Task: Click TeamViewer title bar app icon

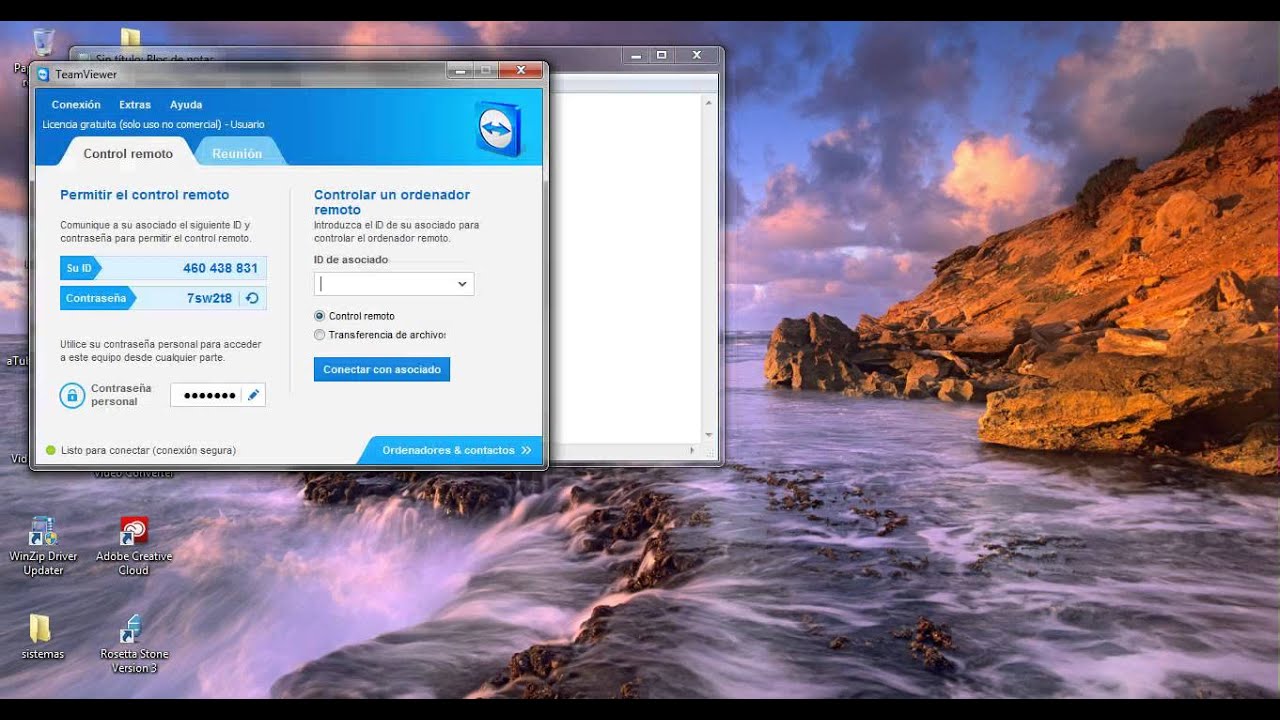Action: [43, 74]
